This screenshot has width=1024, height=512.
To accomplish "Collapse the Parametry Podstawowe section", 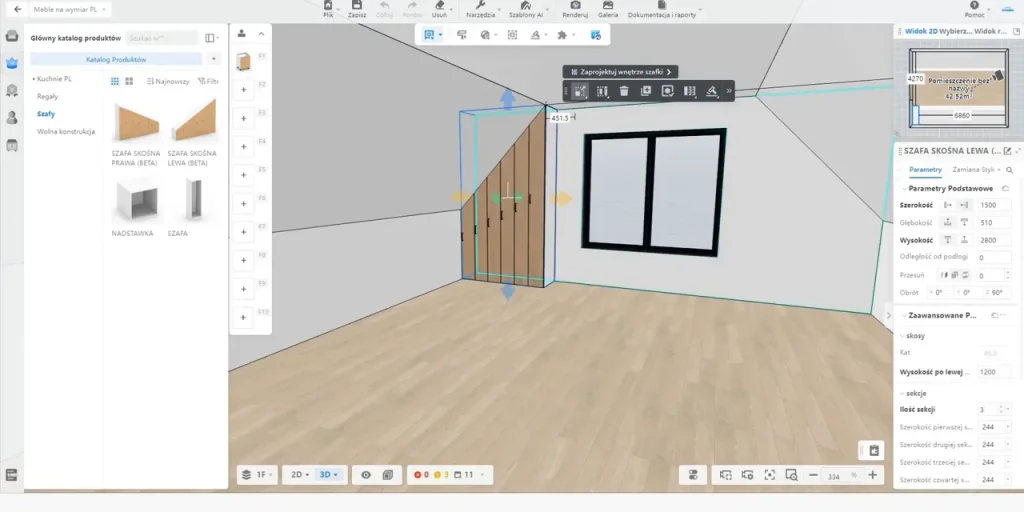I will pyautogui.click(x=904, y=189).
